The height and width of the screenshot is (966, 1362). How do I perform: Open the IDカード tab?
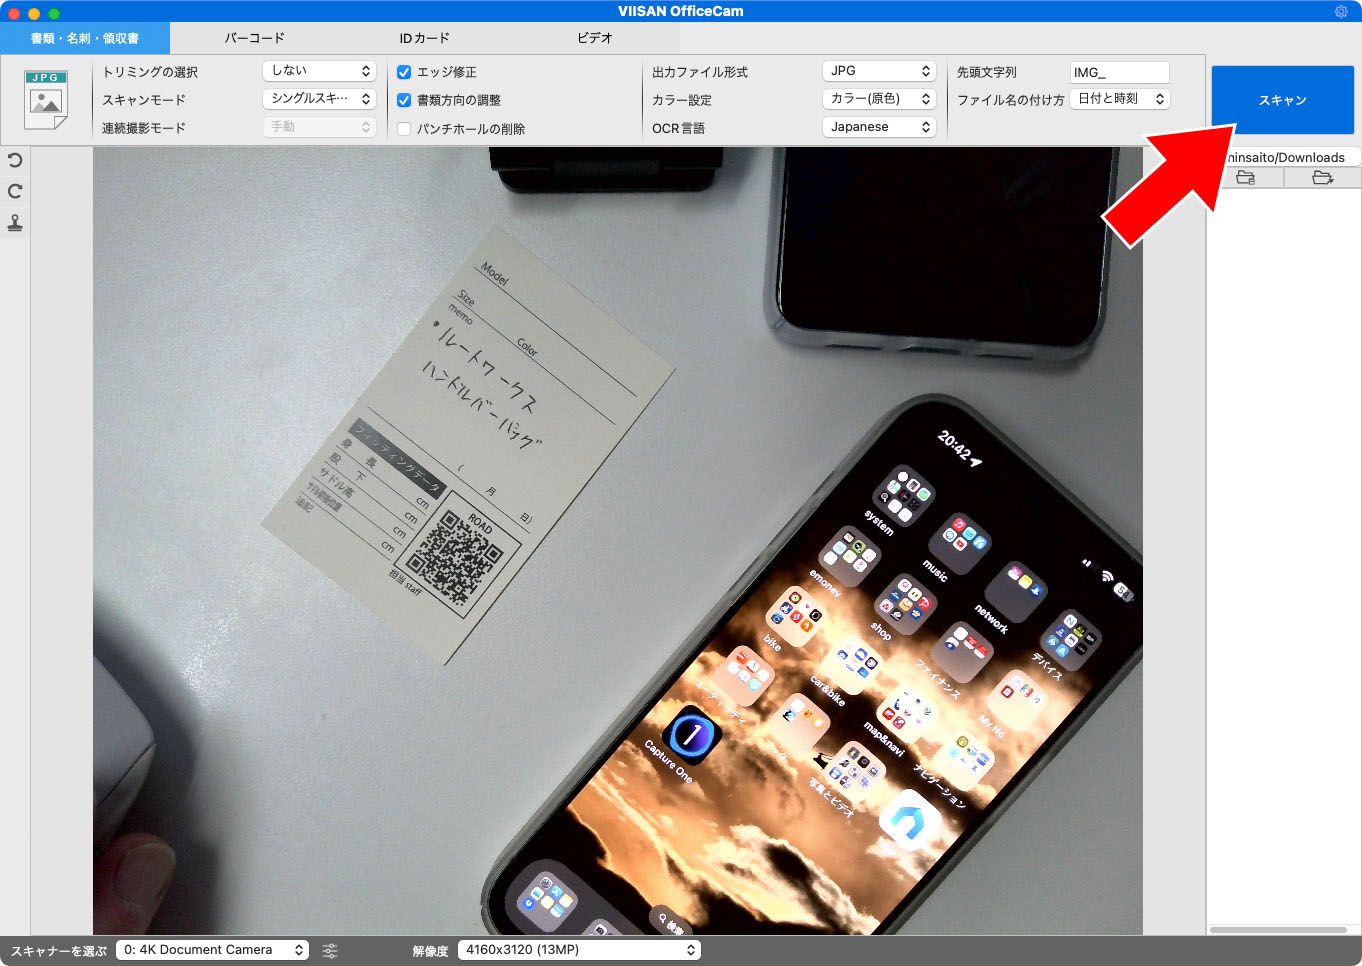pos(424,38)
